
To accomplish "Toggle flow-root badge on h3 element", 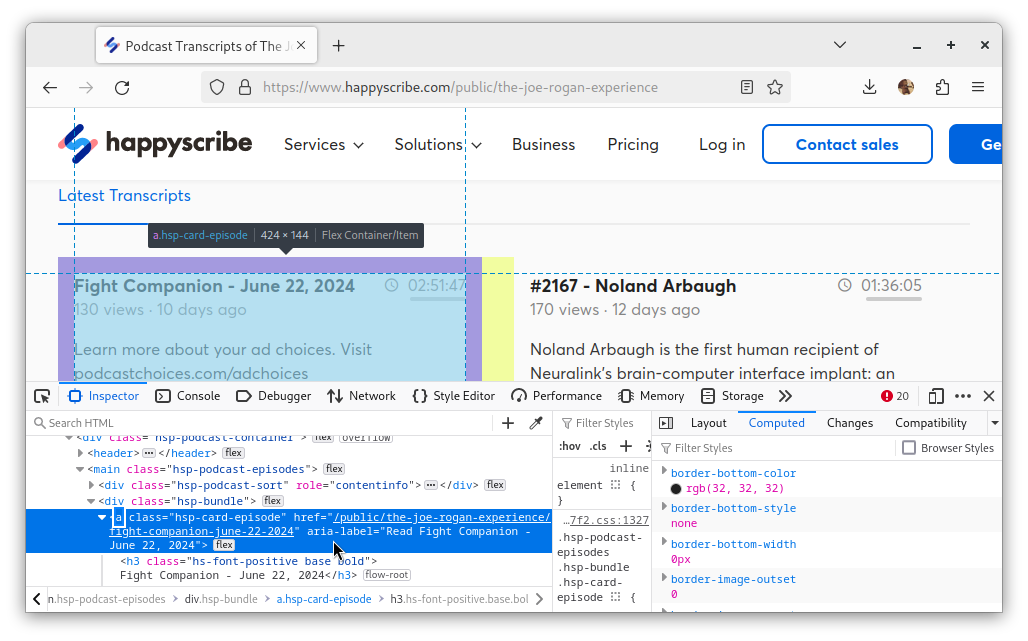I will (x=387, y=575).
